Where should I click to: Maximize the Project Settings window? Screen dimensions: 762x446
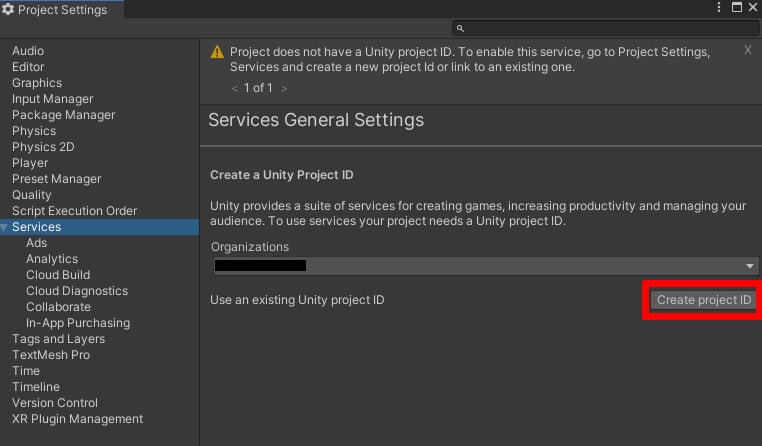[x=737, y=7]
